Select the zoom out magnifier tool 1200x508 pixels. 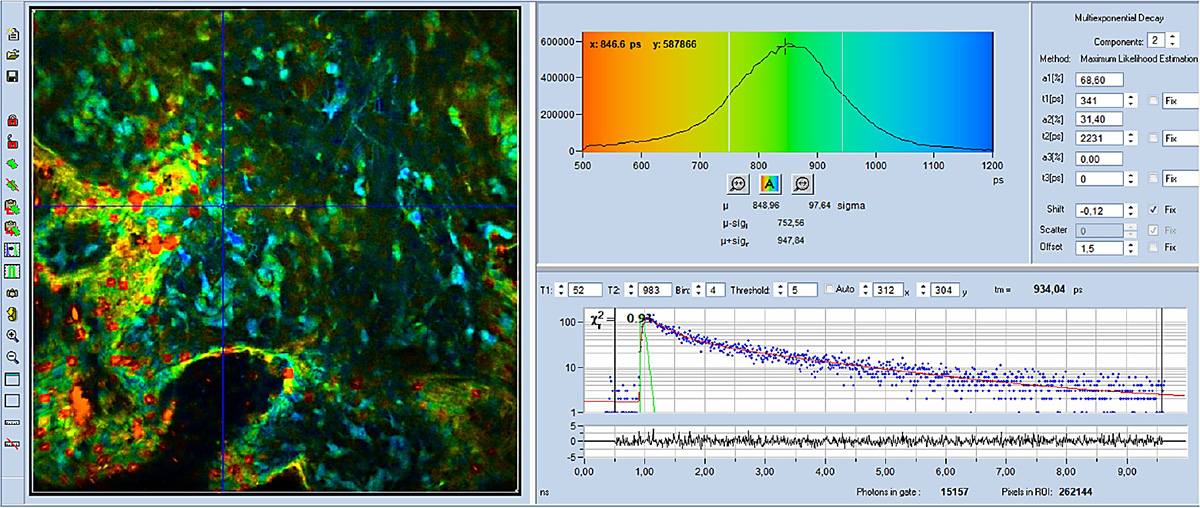pos(13,357)
